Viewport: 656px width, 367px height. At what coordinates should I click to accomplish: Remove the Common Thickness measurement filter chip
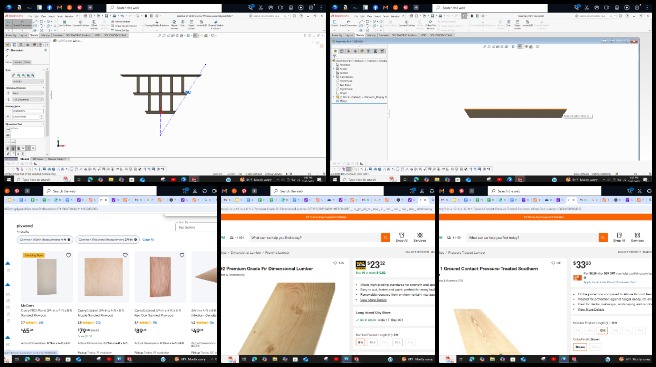136,239
